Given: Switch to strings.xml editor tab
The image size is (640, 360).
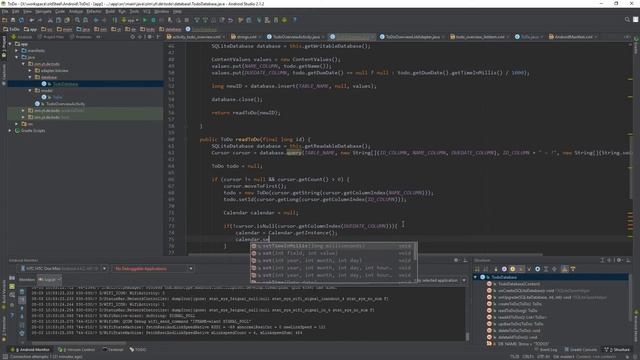Looking at the screenshot, I should pos(247,37).
